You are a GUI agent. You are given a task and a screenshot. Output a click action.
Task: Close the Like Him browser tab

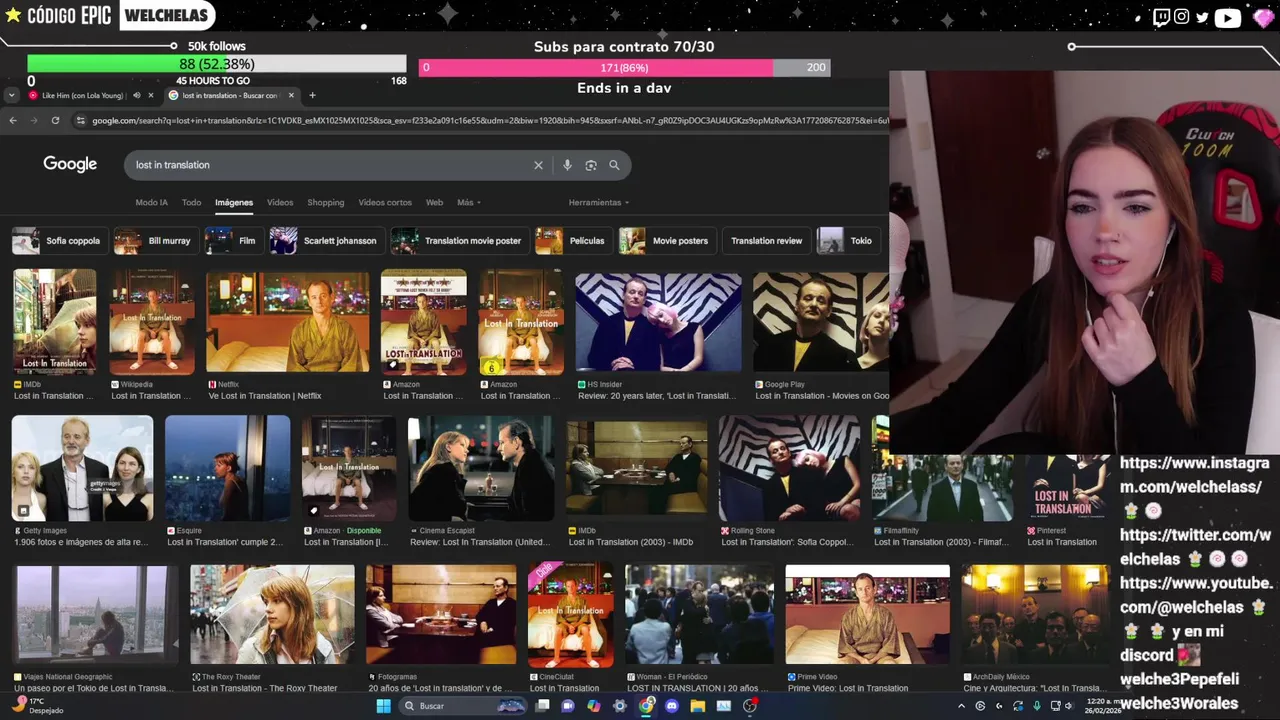click(x=151, y=96)
